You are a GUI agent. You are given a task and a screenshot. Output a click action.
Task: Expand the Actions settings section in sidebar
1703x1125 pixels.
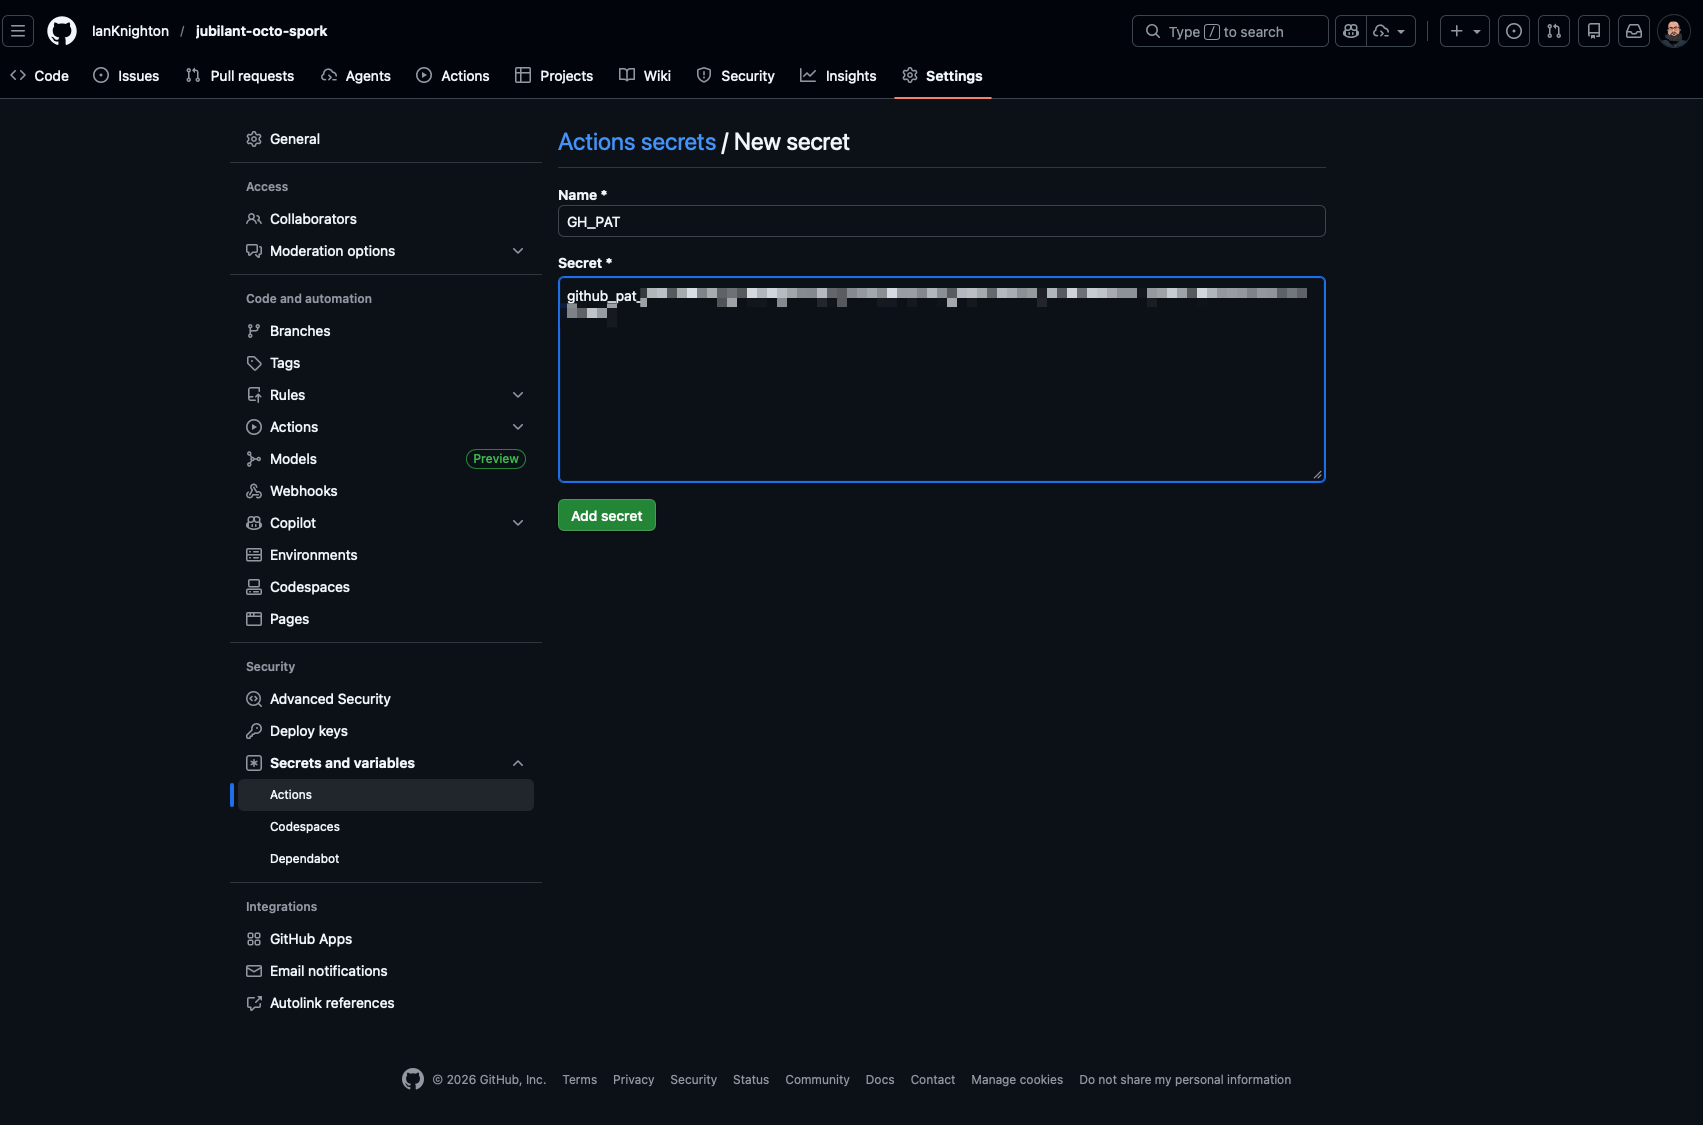[386, 427]
